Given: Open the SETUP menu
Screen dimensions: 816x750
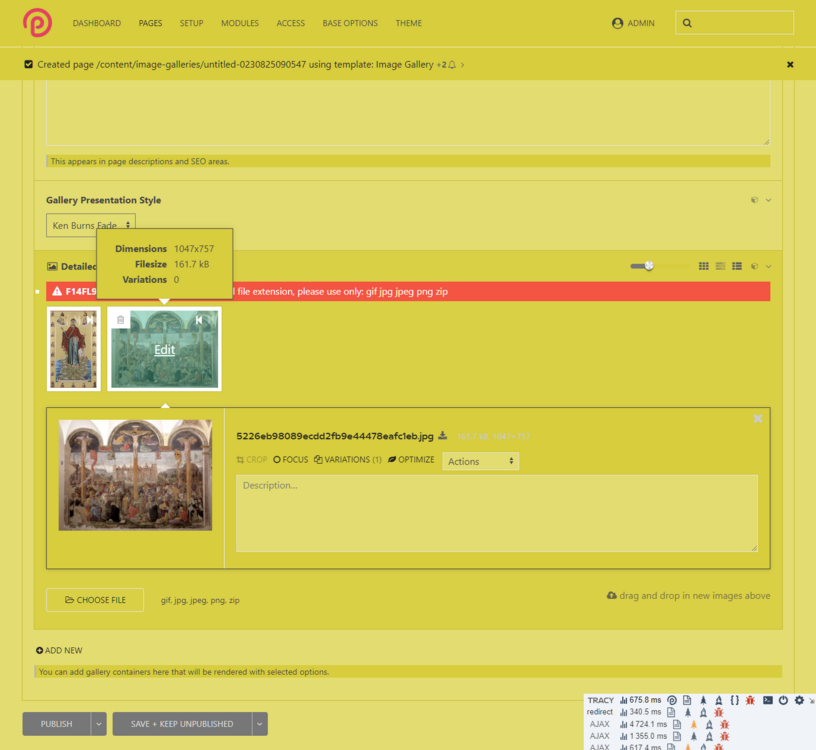Looking at the screenshot, I should pos(191,23).
